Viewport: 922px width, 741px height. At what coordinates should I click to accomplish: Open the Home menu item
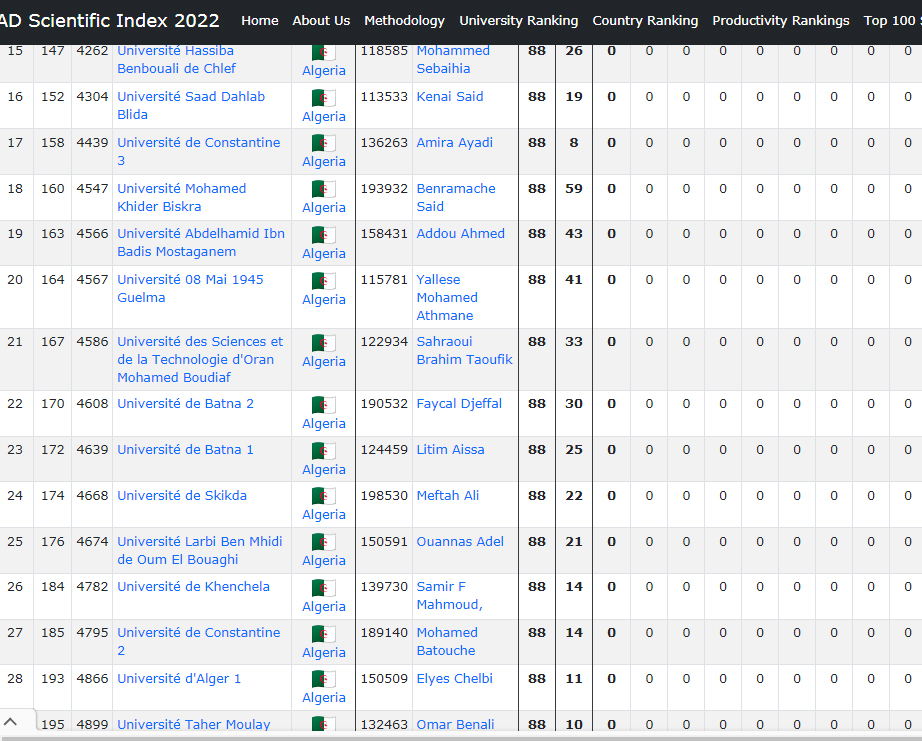[260, 20]
